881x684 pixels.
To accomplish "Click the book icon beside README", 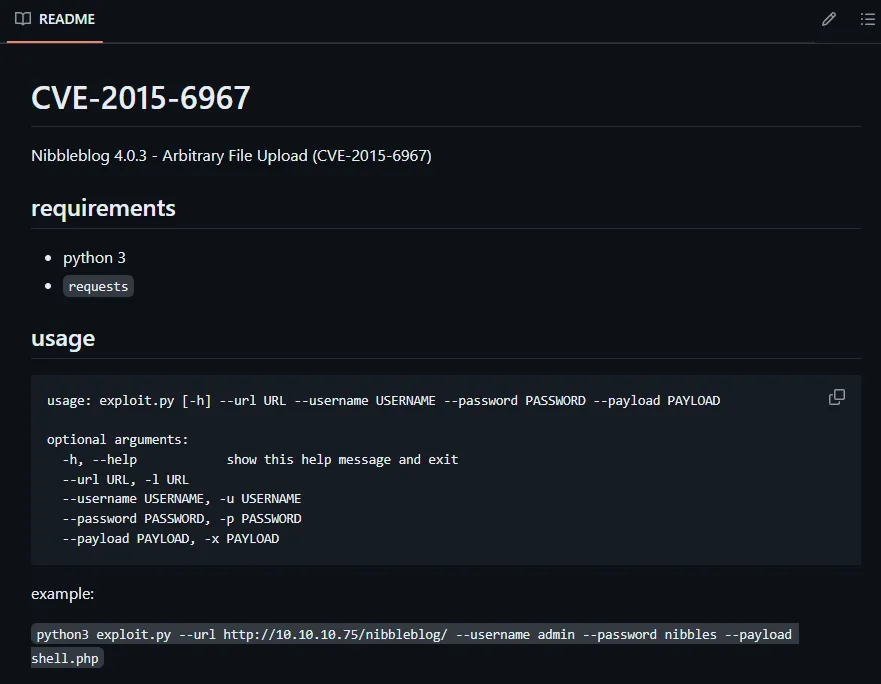I will pos(23,19).
